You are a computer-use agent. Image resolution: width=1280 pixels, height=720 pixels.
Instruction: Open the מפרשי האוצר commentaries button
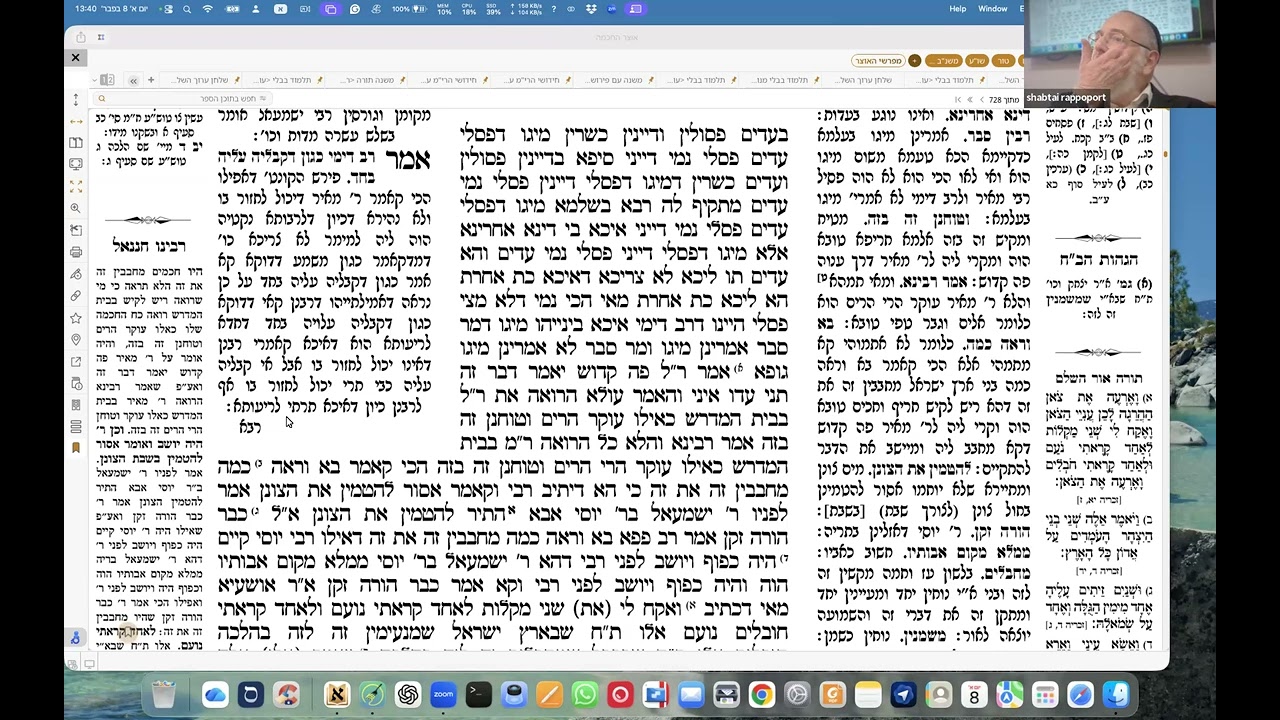coord(878,61)
